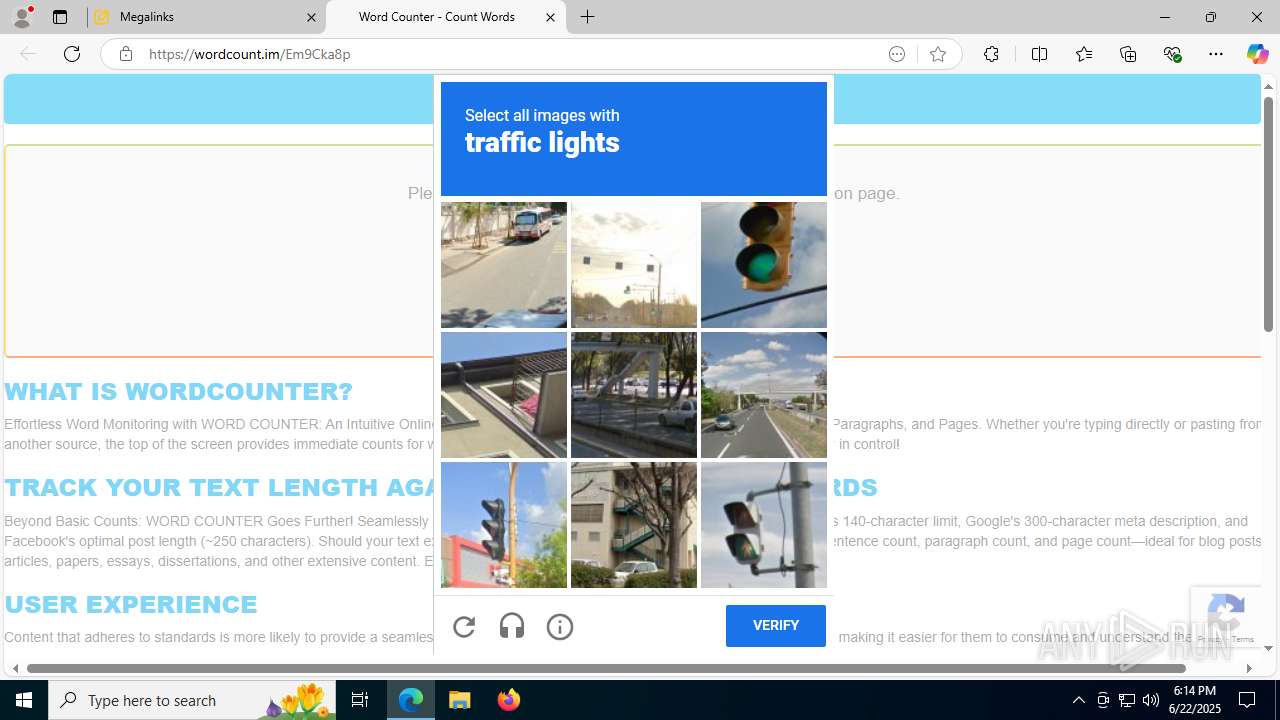Image resolution: width=1280 pixels, height=720 pixels.
Task: Show hidden system tray icons
Action: (1078, 700)
